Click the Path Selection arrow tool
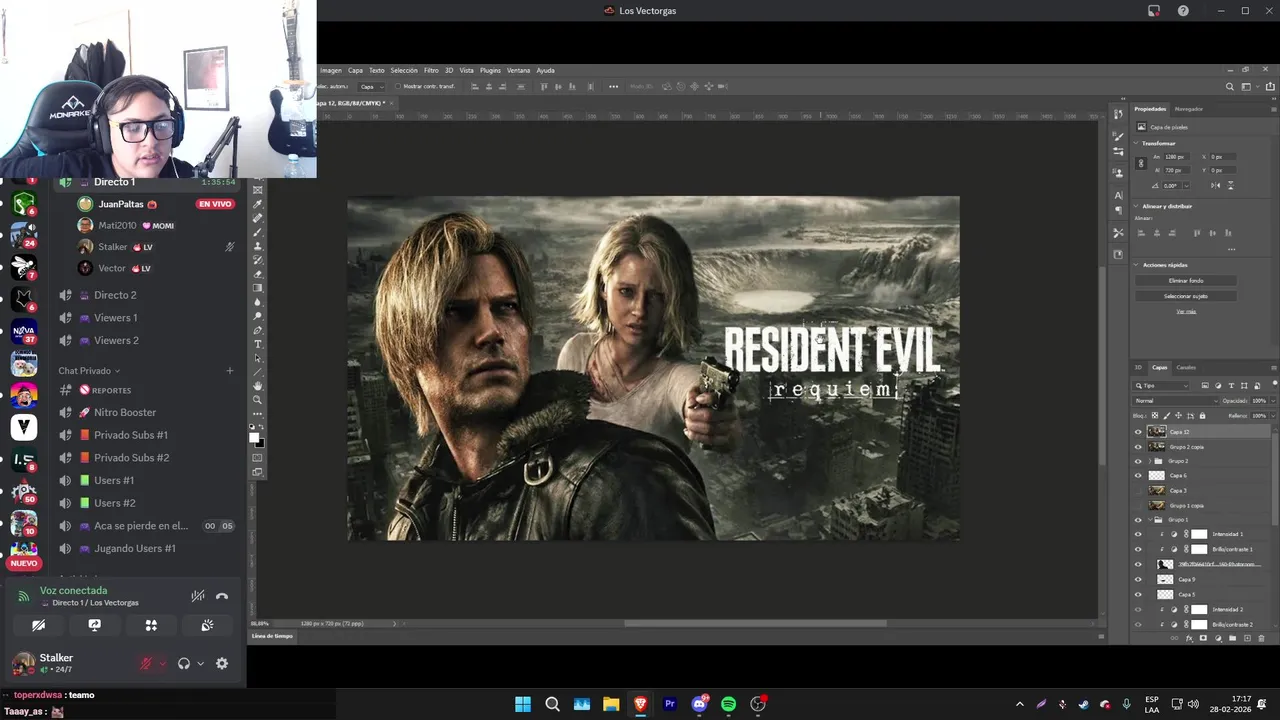 pyautogui.click(x=257, y=358)
